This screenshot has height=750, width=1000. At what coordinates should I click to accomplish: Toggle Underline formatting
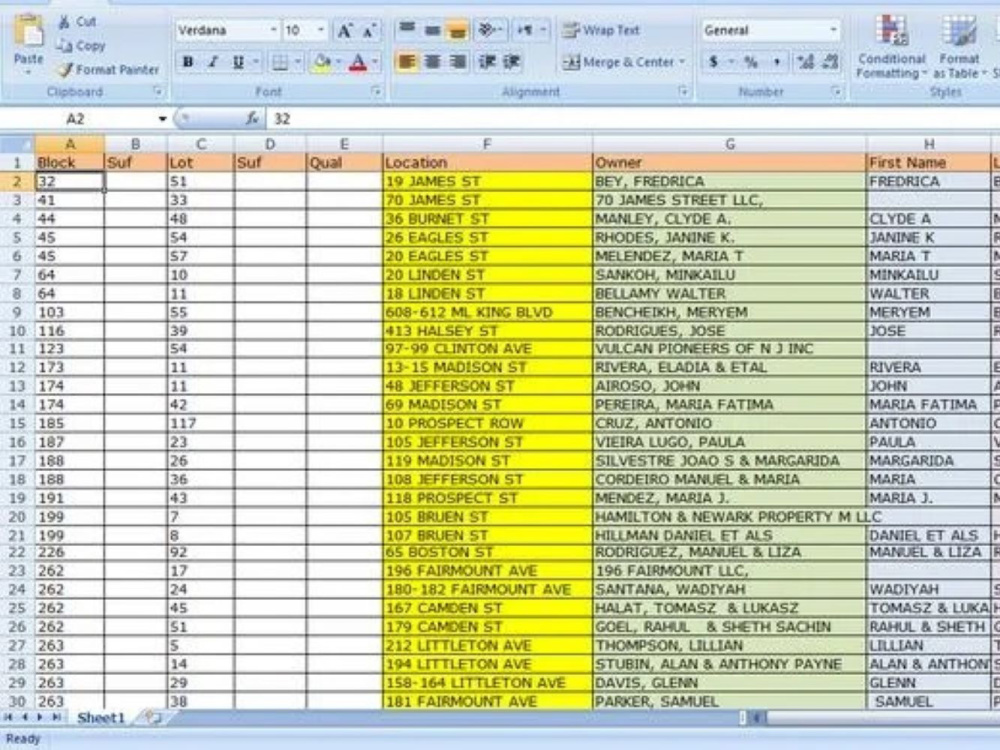tap(238, 62)
